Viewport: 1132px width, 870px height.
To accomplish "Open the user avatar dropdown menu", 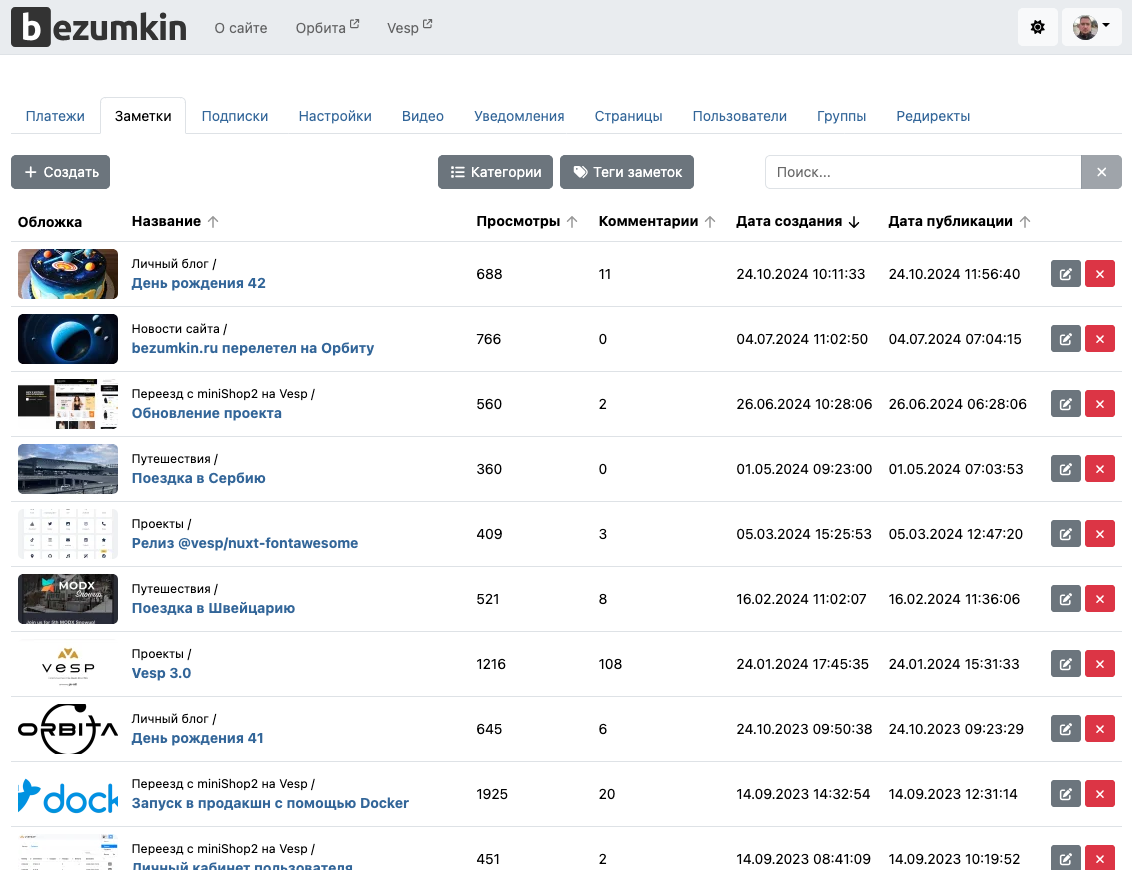I will point(1091,27).
